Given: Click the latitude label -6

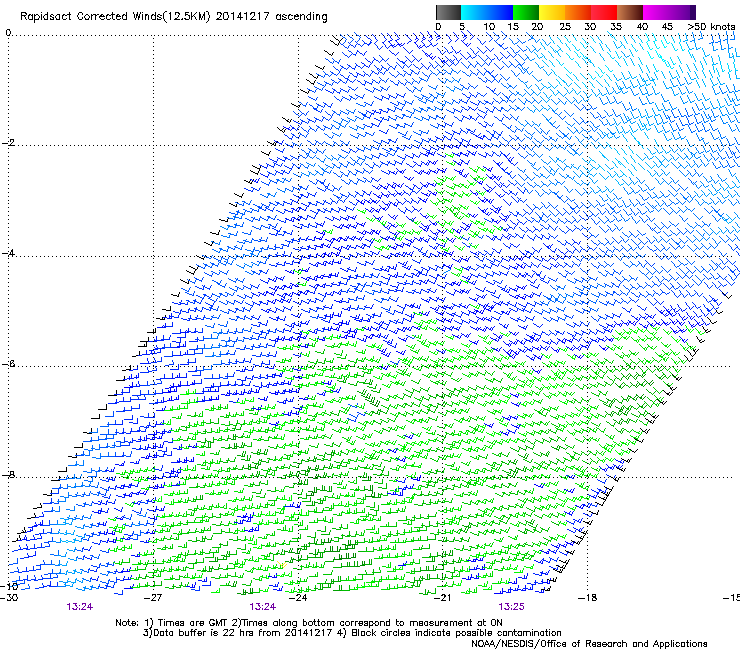Looking at the screenshot, I should click(8, 364).
